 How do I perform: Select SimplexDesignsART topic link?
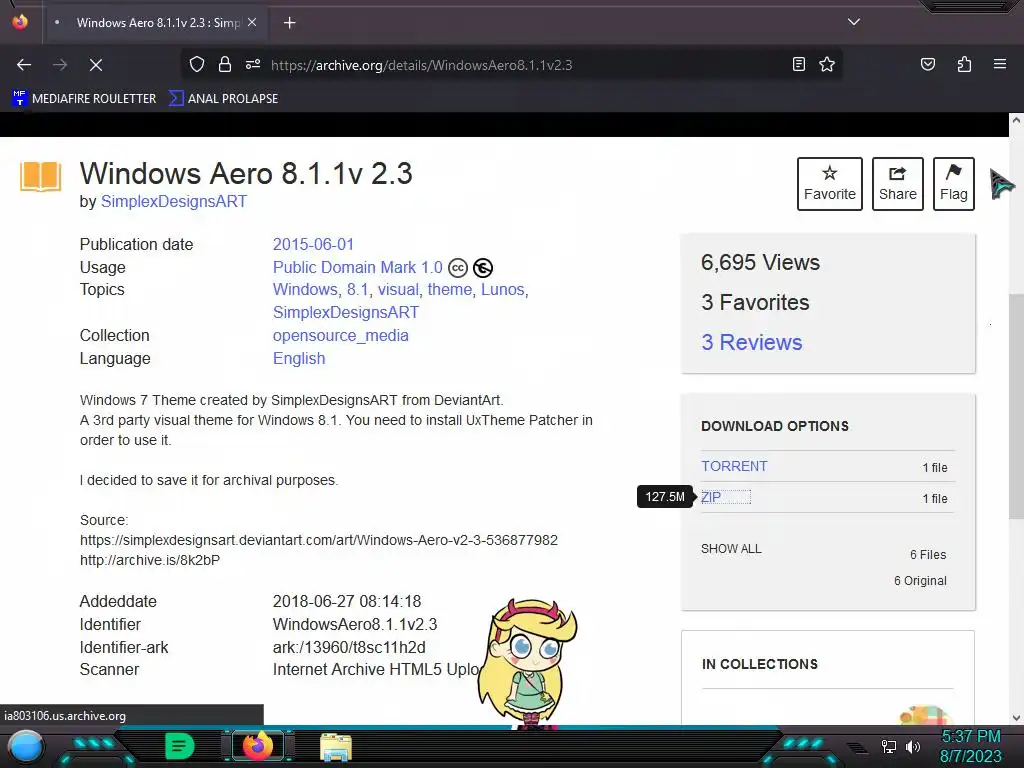345,312
